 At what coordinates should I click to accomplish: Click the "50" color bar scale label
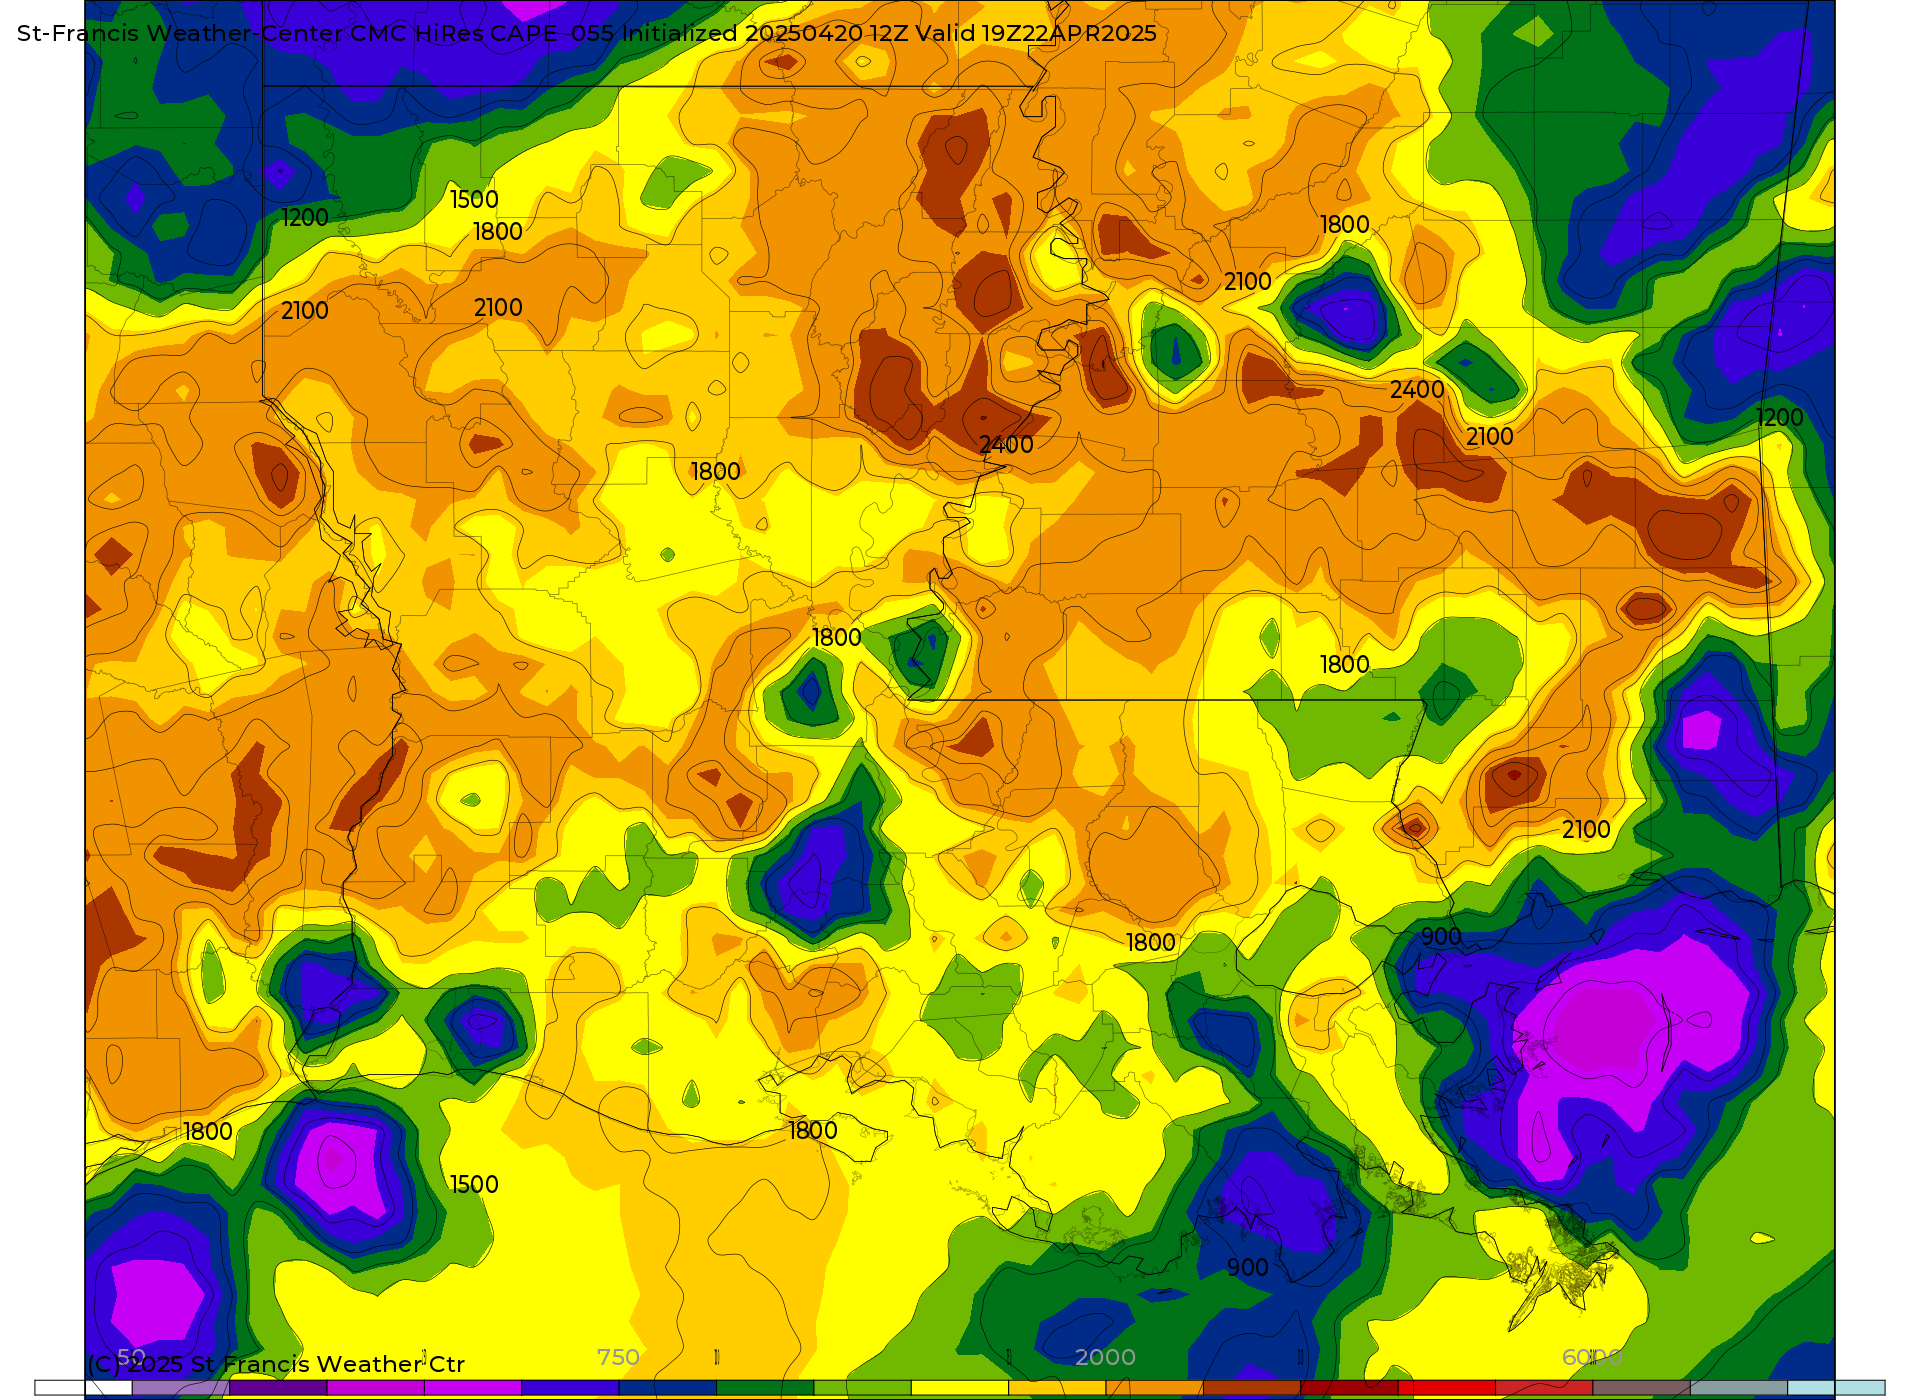pos(131,1357)
